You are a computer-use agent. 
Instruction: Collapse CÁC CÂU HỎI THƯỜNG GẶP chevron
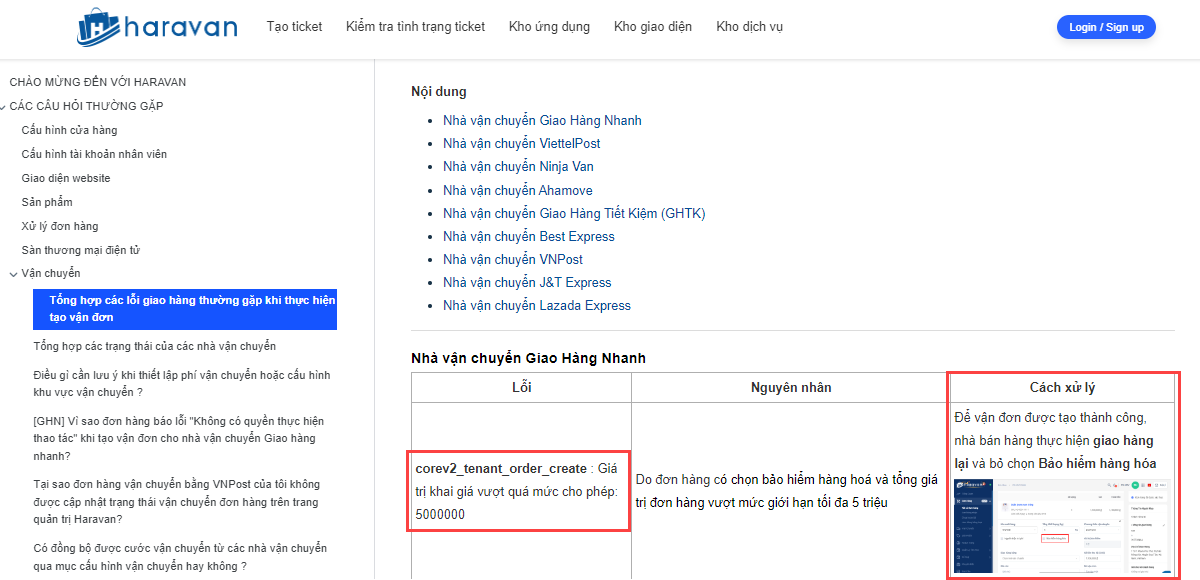point(4,106)
